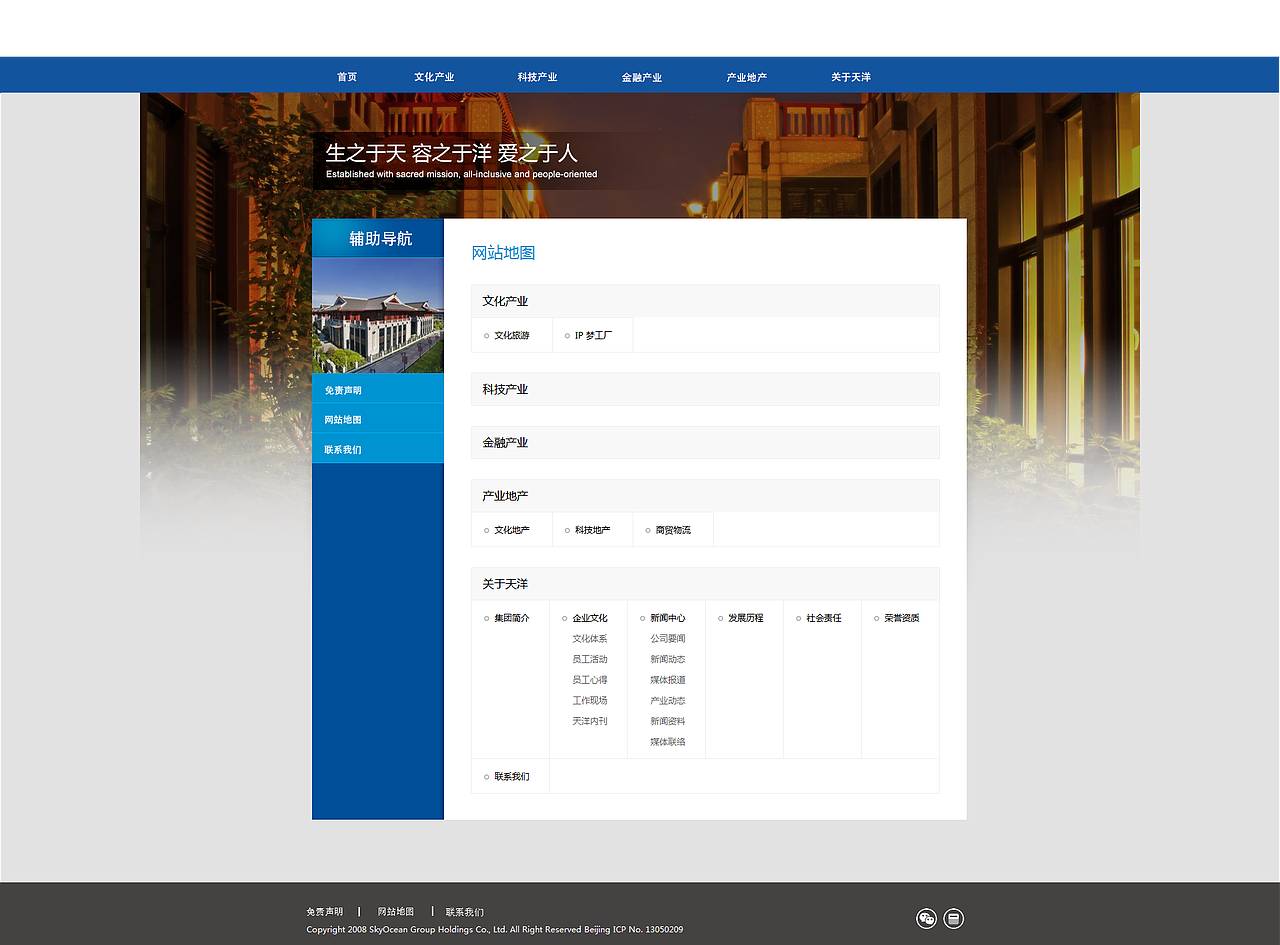Click the 产业地产 sitemap section header
The width and height of the screenshot is (1280, 945).
pos(705,496)
